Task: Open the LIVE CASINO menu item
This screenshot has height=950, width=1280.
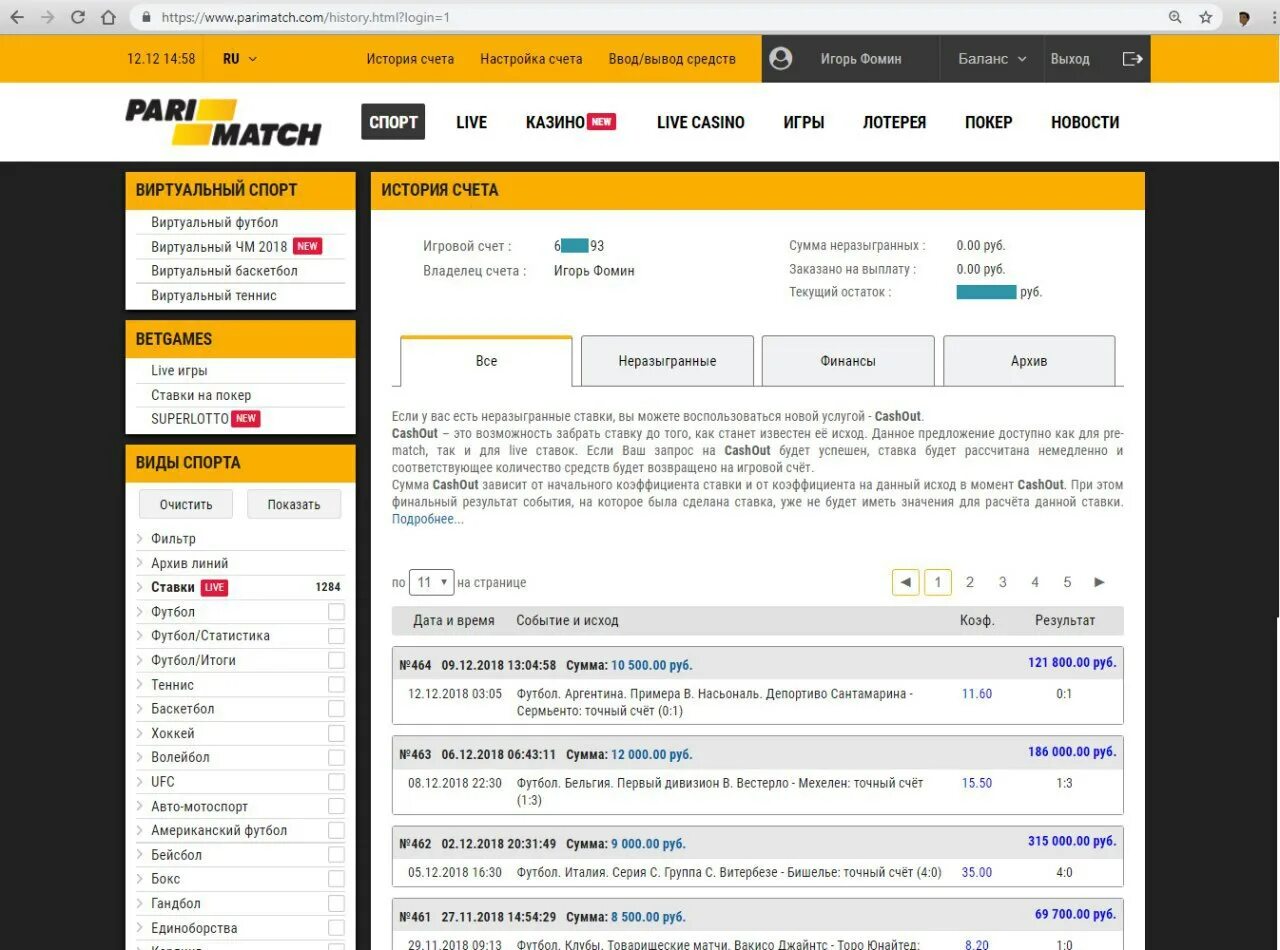Action: (x=701, y=122)
